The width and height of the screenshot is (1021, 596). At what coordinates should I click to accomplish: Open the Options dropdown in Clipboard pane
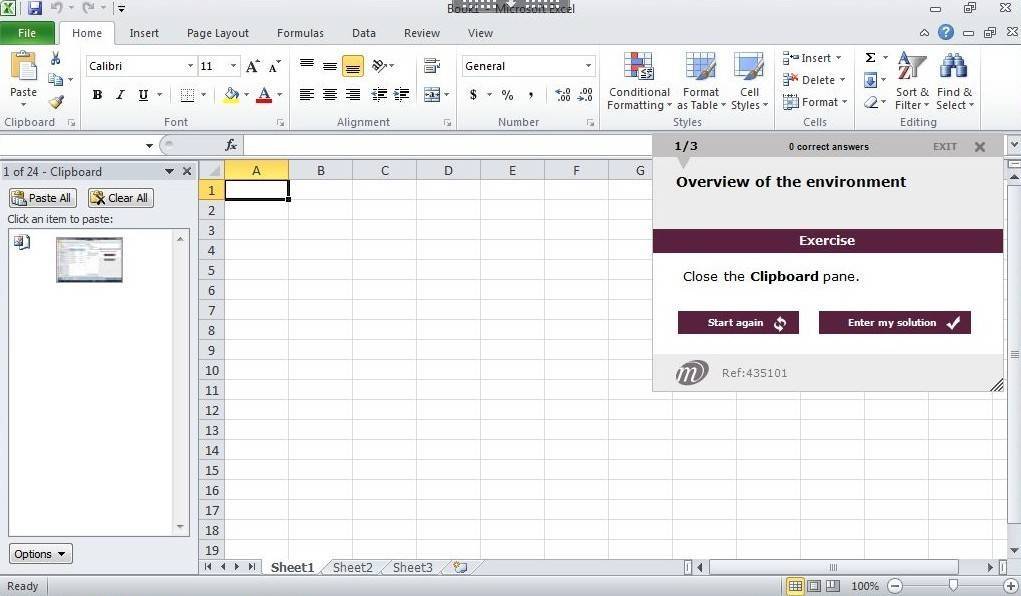41,554
